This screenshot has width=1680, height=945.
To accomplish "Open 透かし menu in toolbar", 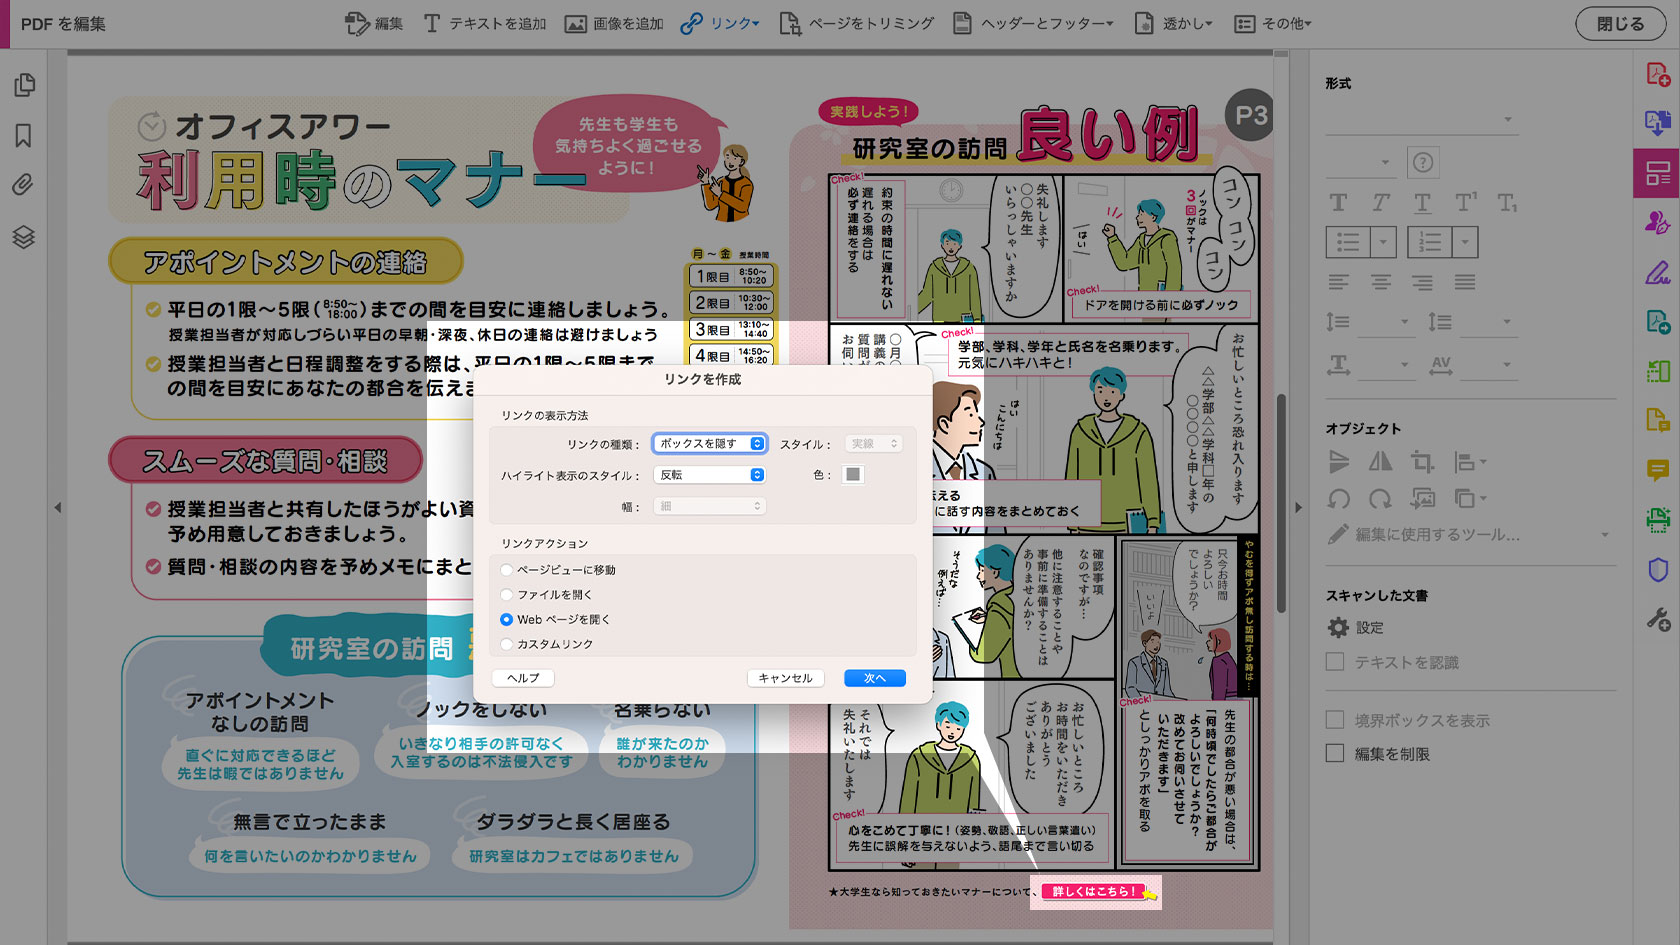I will [x=1174, y=23].
